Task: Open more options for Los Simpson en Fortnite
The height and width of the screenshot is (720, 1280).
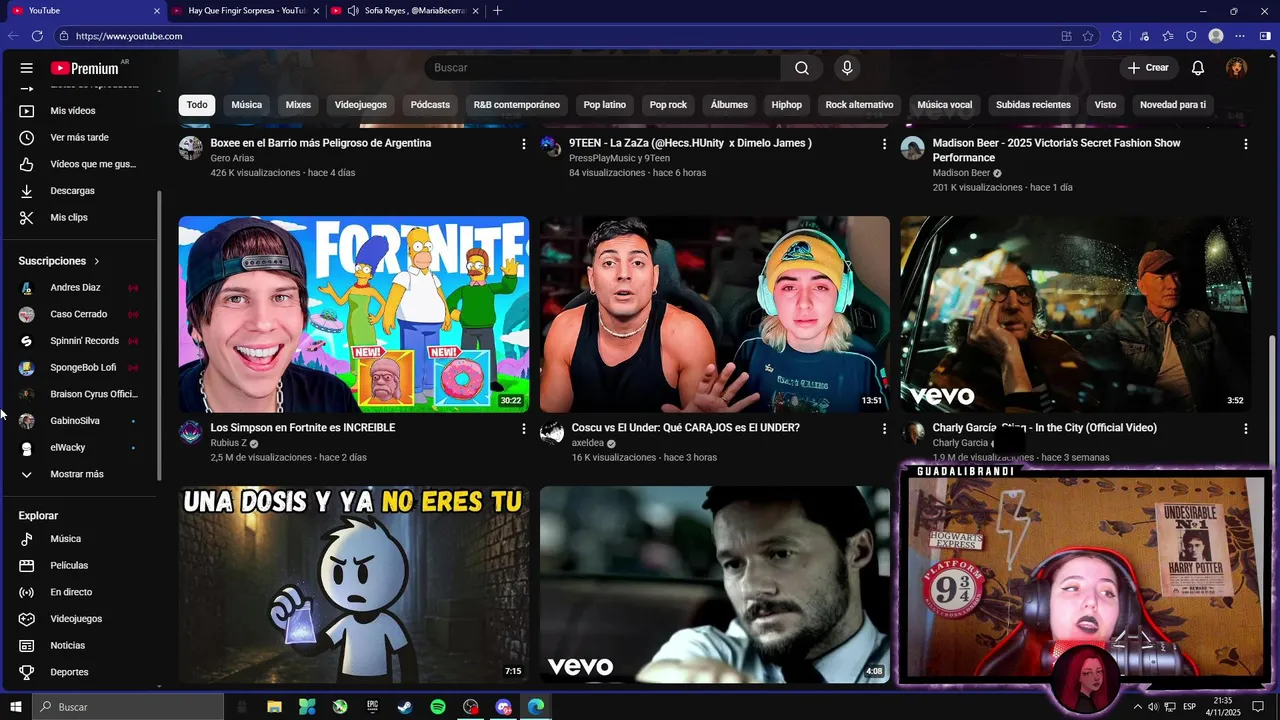Action: pos(523,428)
